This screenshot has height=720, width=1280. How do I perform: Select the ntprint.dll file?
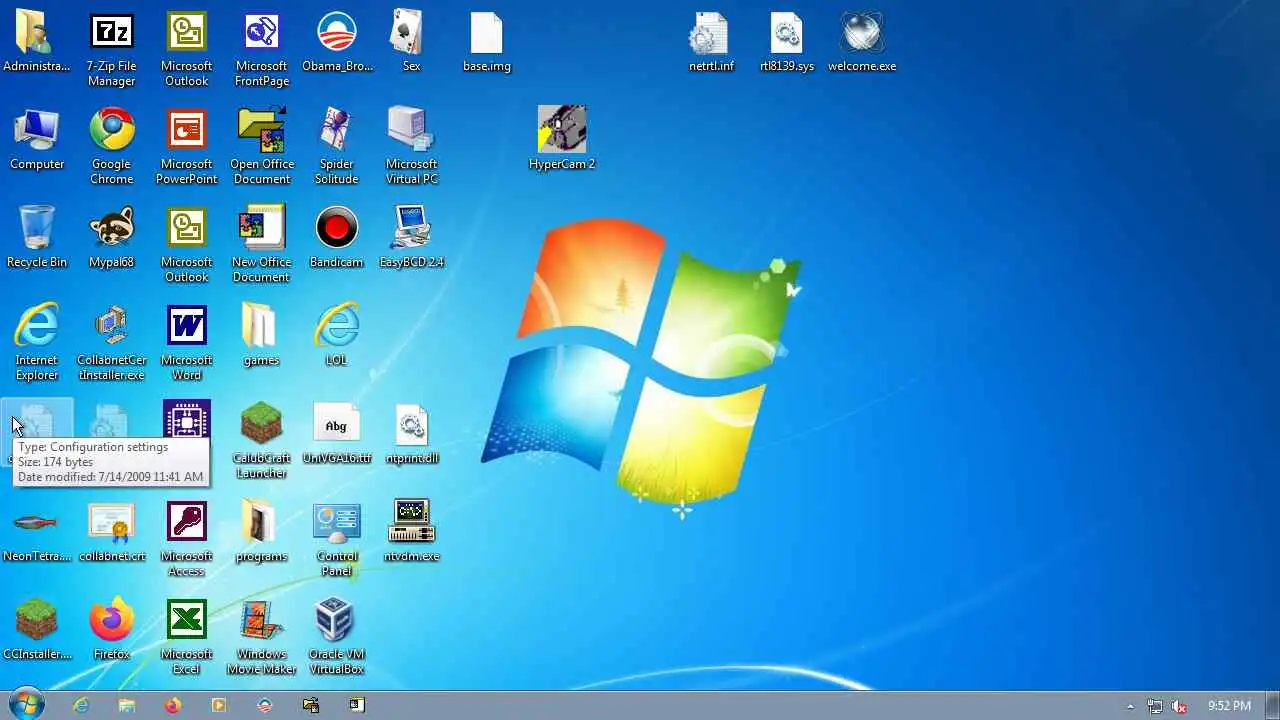[x=411, y=433]
